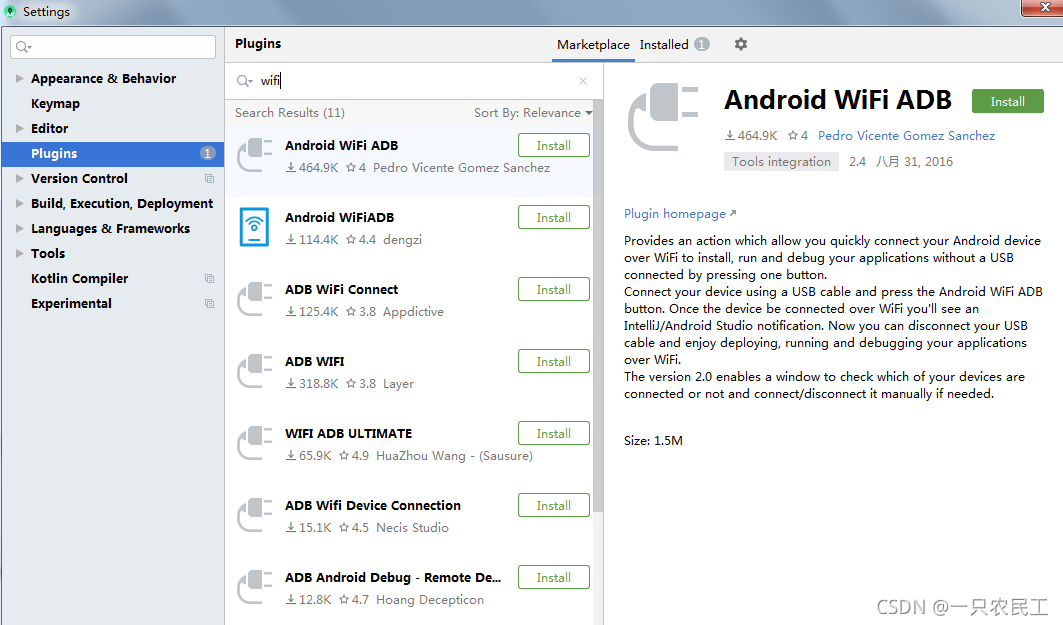The height and width of the screenshot is (625, 1063).
Task: Open Pedro Vicente Gomez Sanchez author link
Action: (906, 136)
